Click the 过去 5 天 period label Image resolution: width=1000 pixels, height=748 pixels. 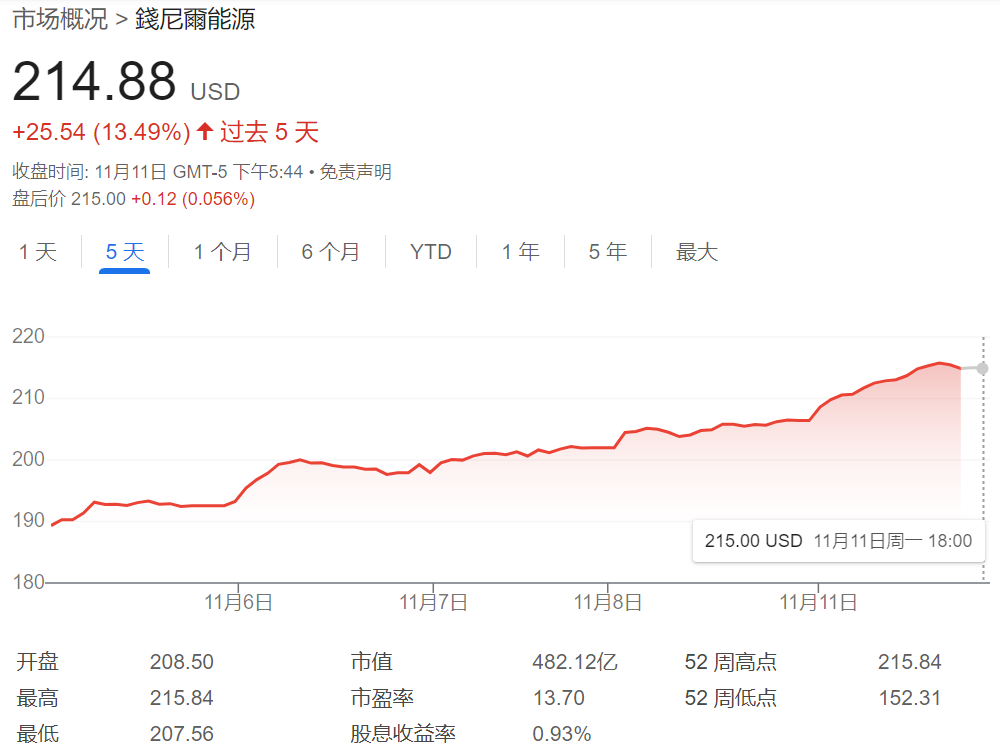(269, 132)
